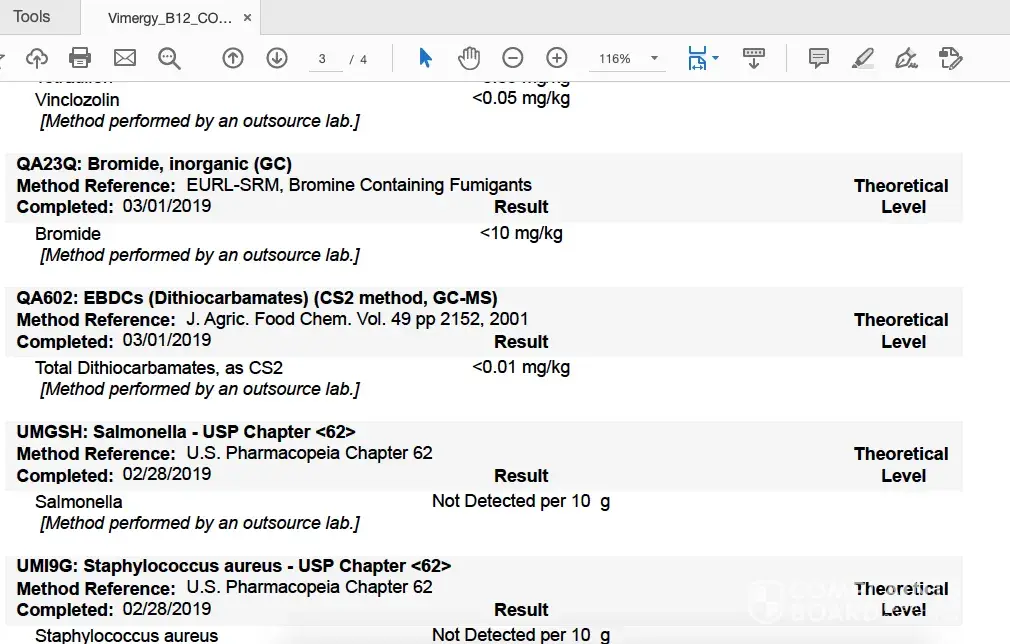Image resolution: width=1010 pixels, height=644 pixels.
Task: Click the scrolling mode keyboard icon
Action: click(x=754, y=59)
